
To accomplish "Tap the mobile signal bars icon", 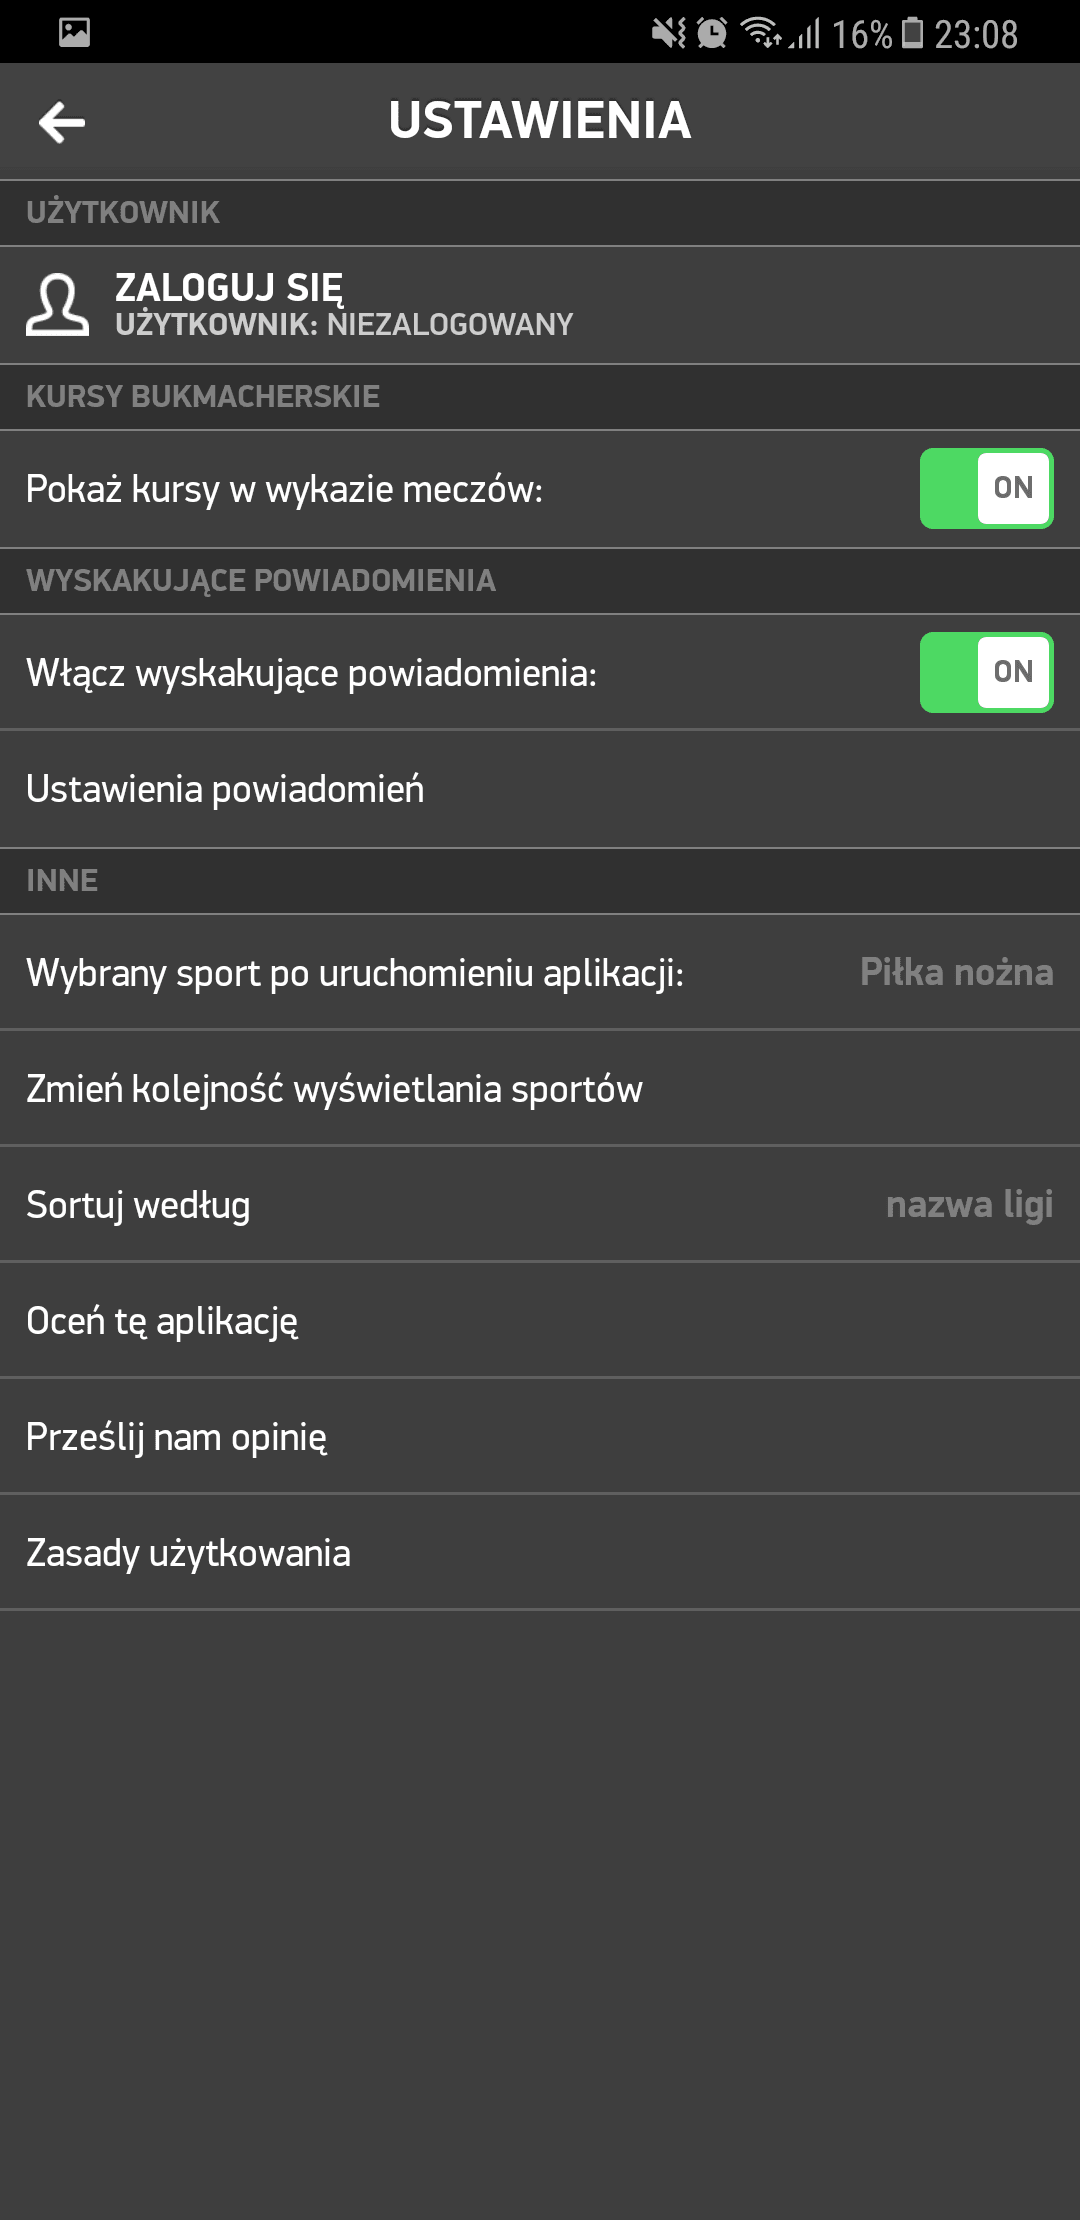I will 806,35.
